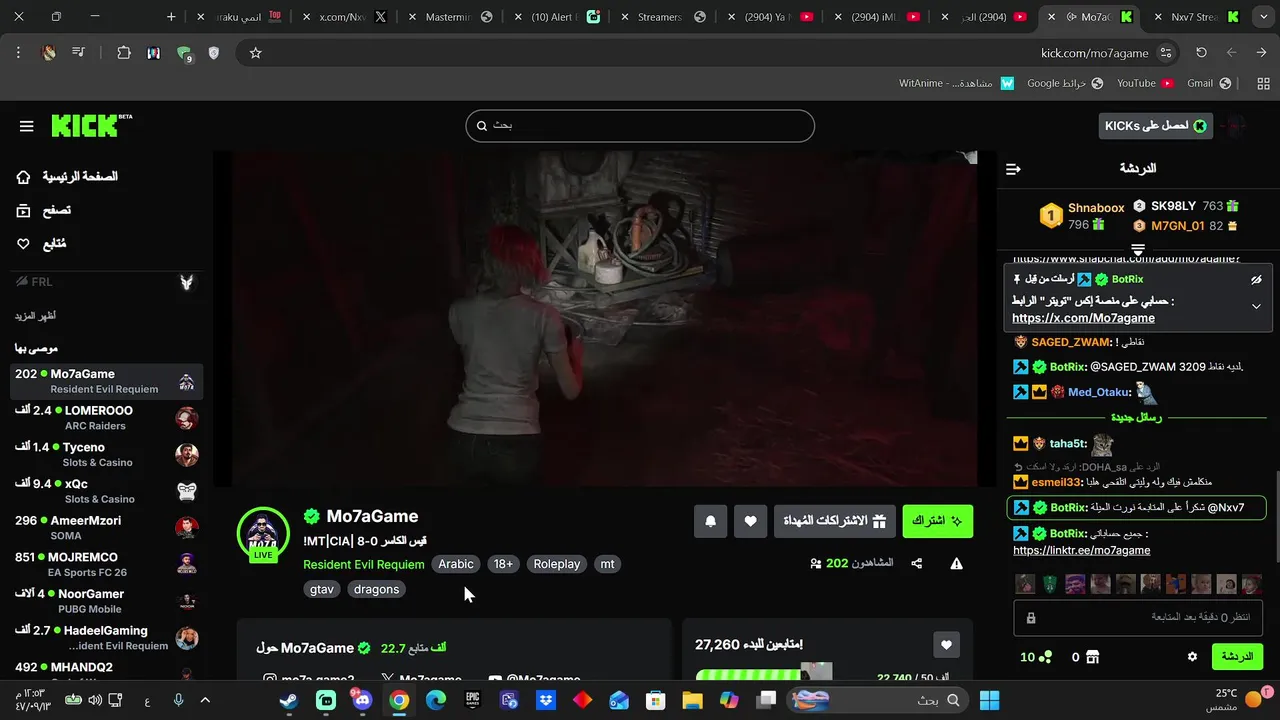Open MOJREMCO recommended channel
Viewport: 1280px width, 720px height.
click(x=106, y=565)
